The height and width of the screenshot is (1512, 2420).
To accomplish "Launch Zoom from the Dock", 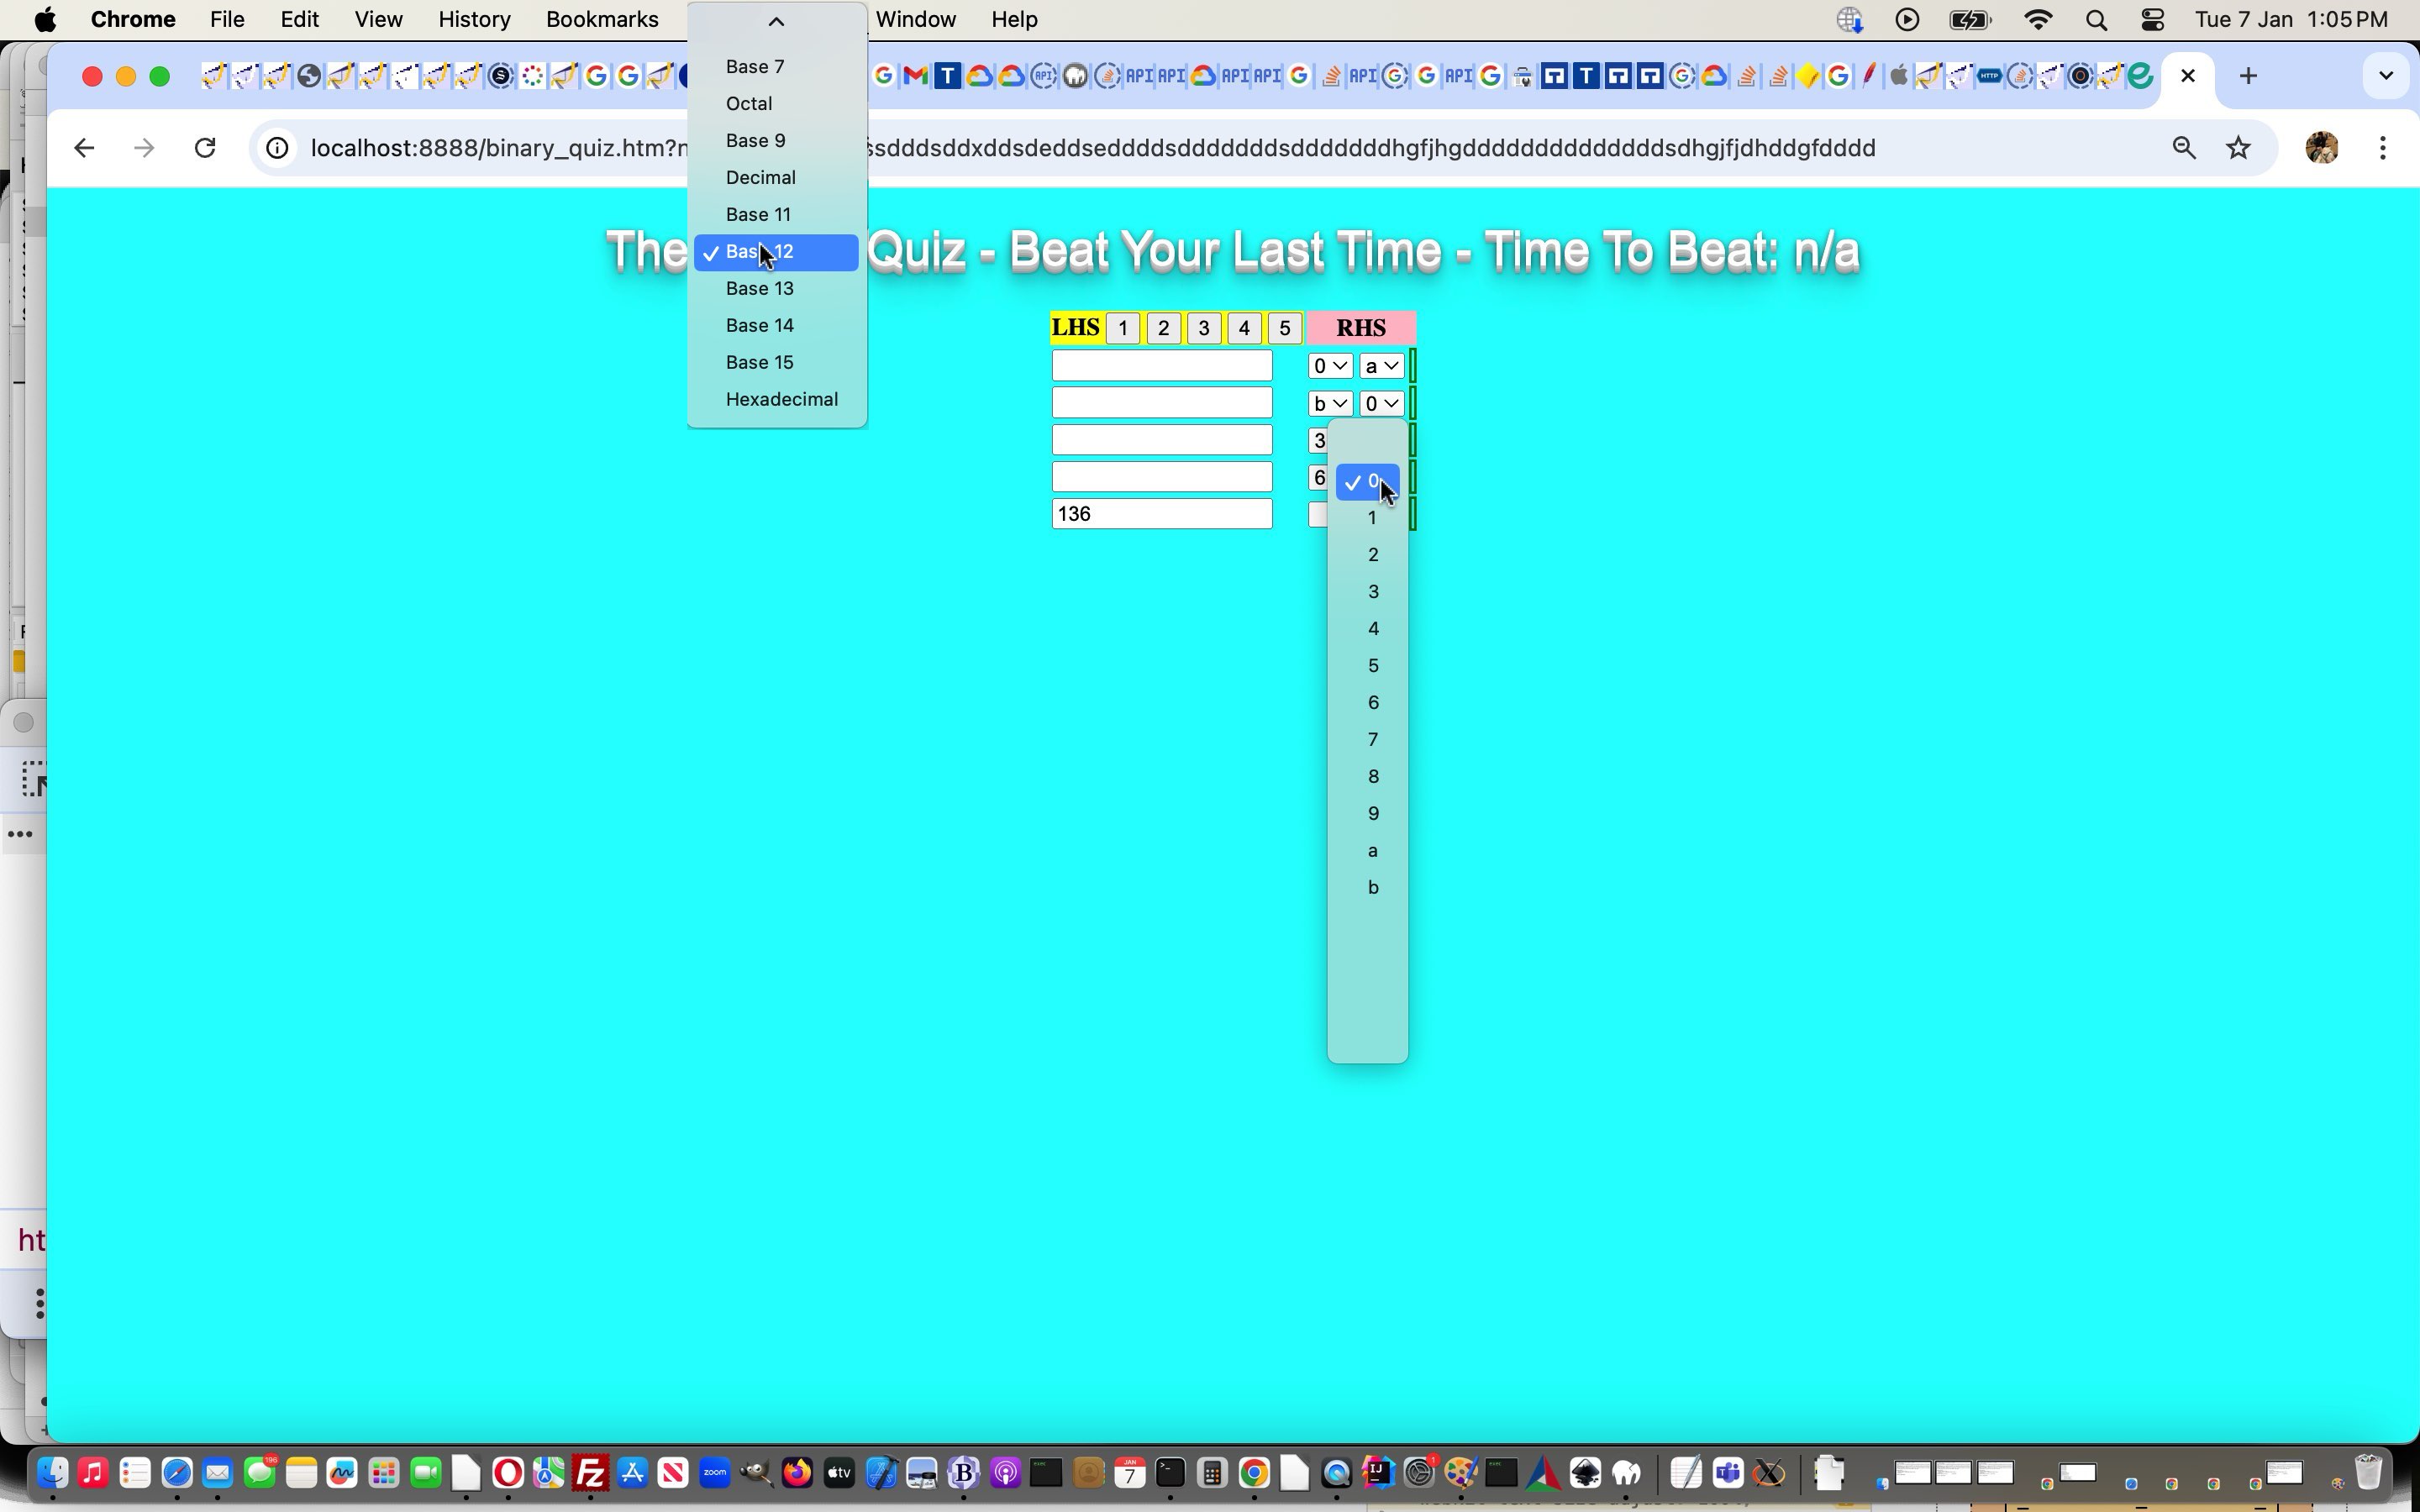I will pyautogui.click(x=715, y=1473).
